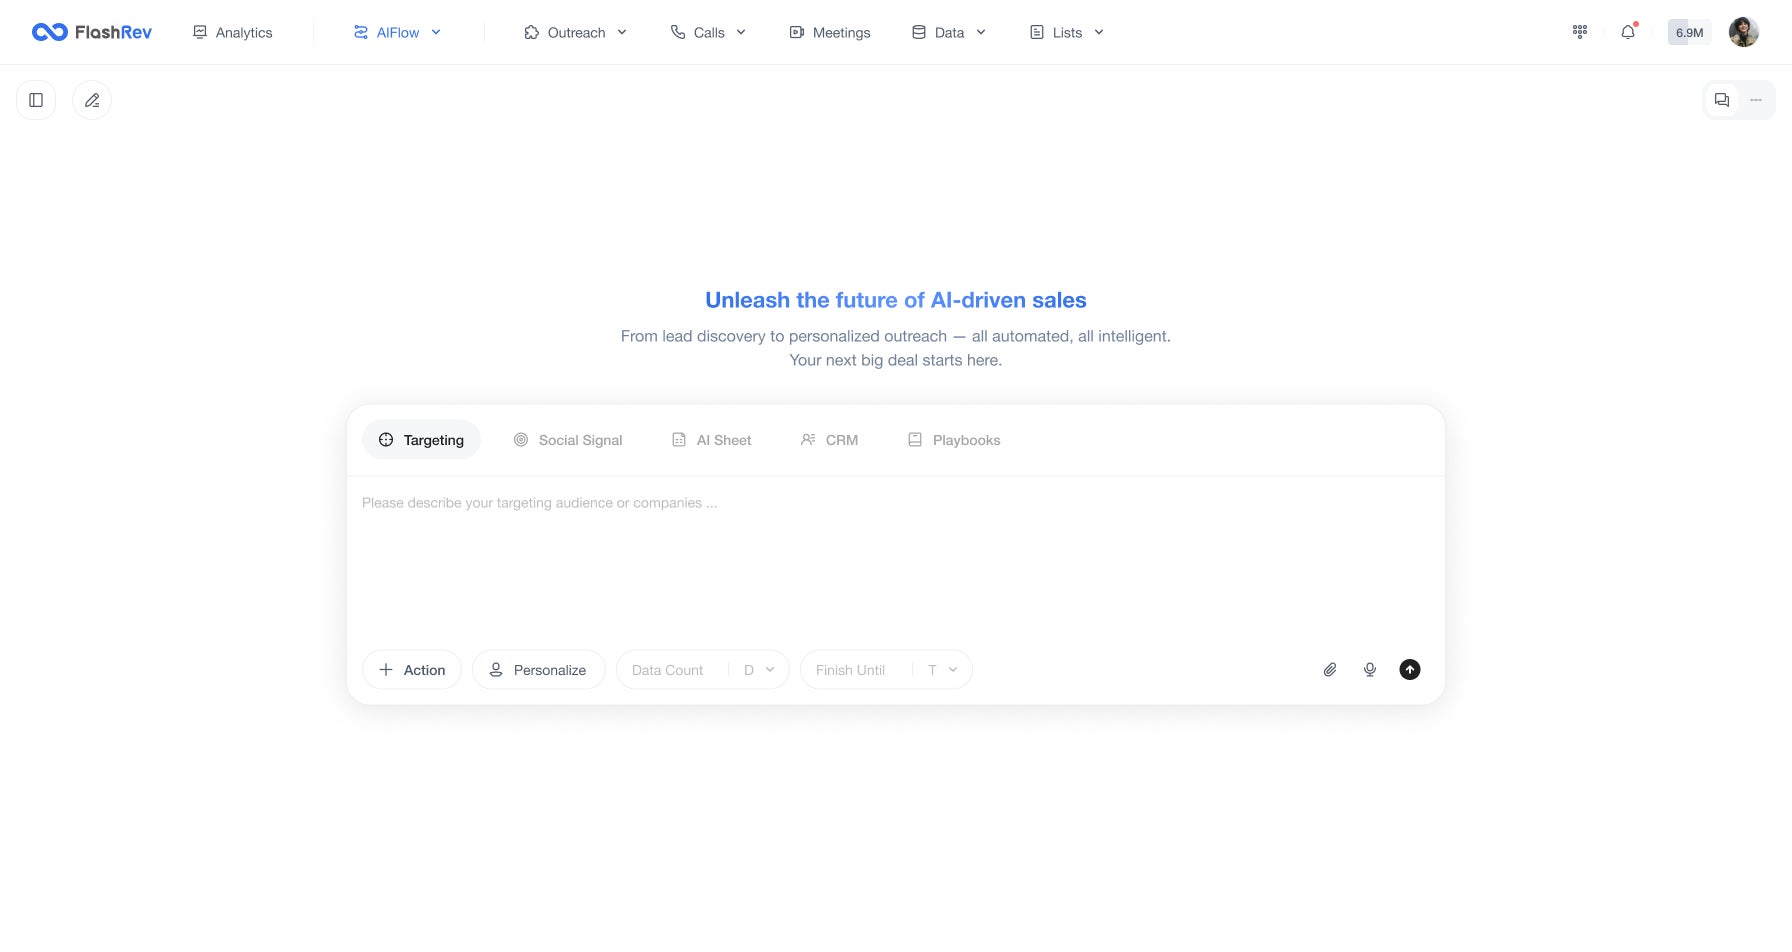Switch to the Social Signal tab

click(568, 440)
